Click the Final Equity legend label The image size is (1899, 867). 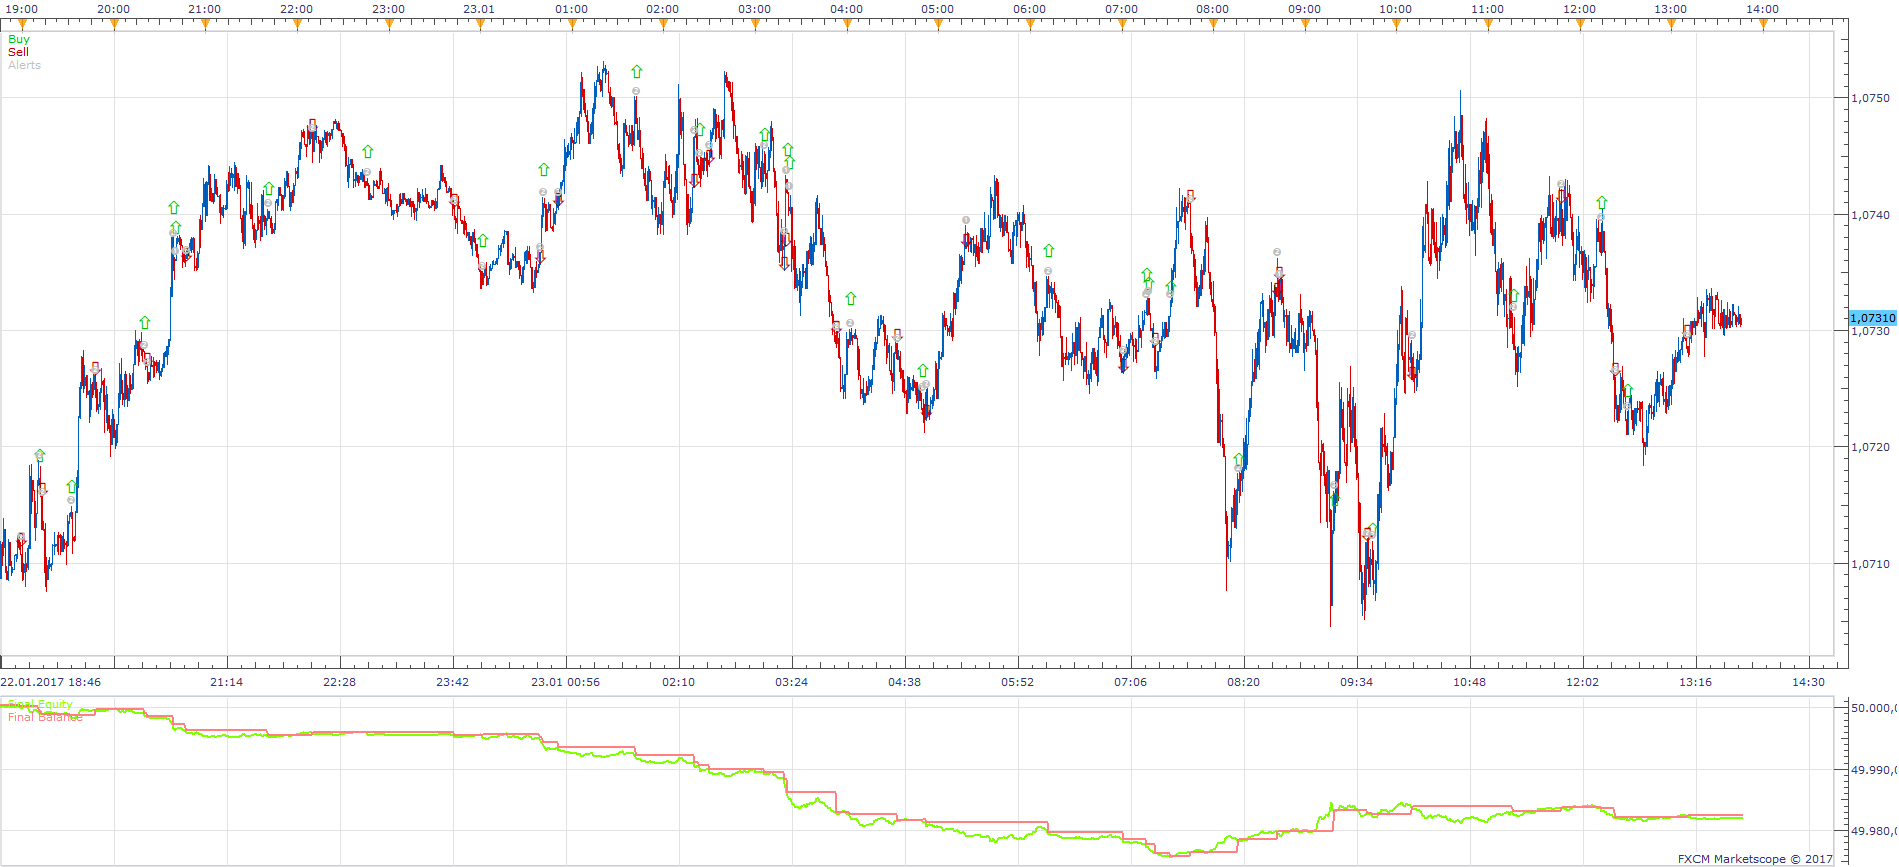point(41,704)
